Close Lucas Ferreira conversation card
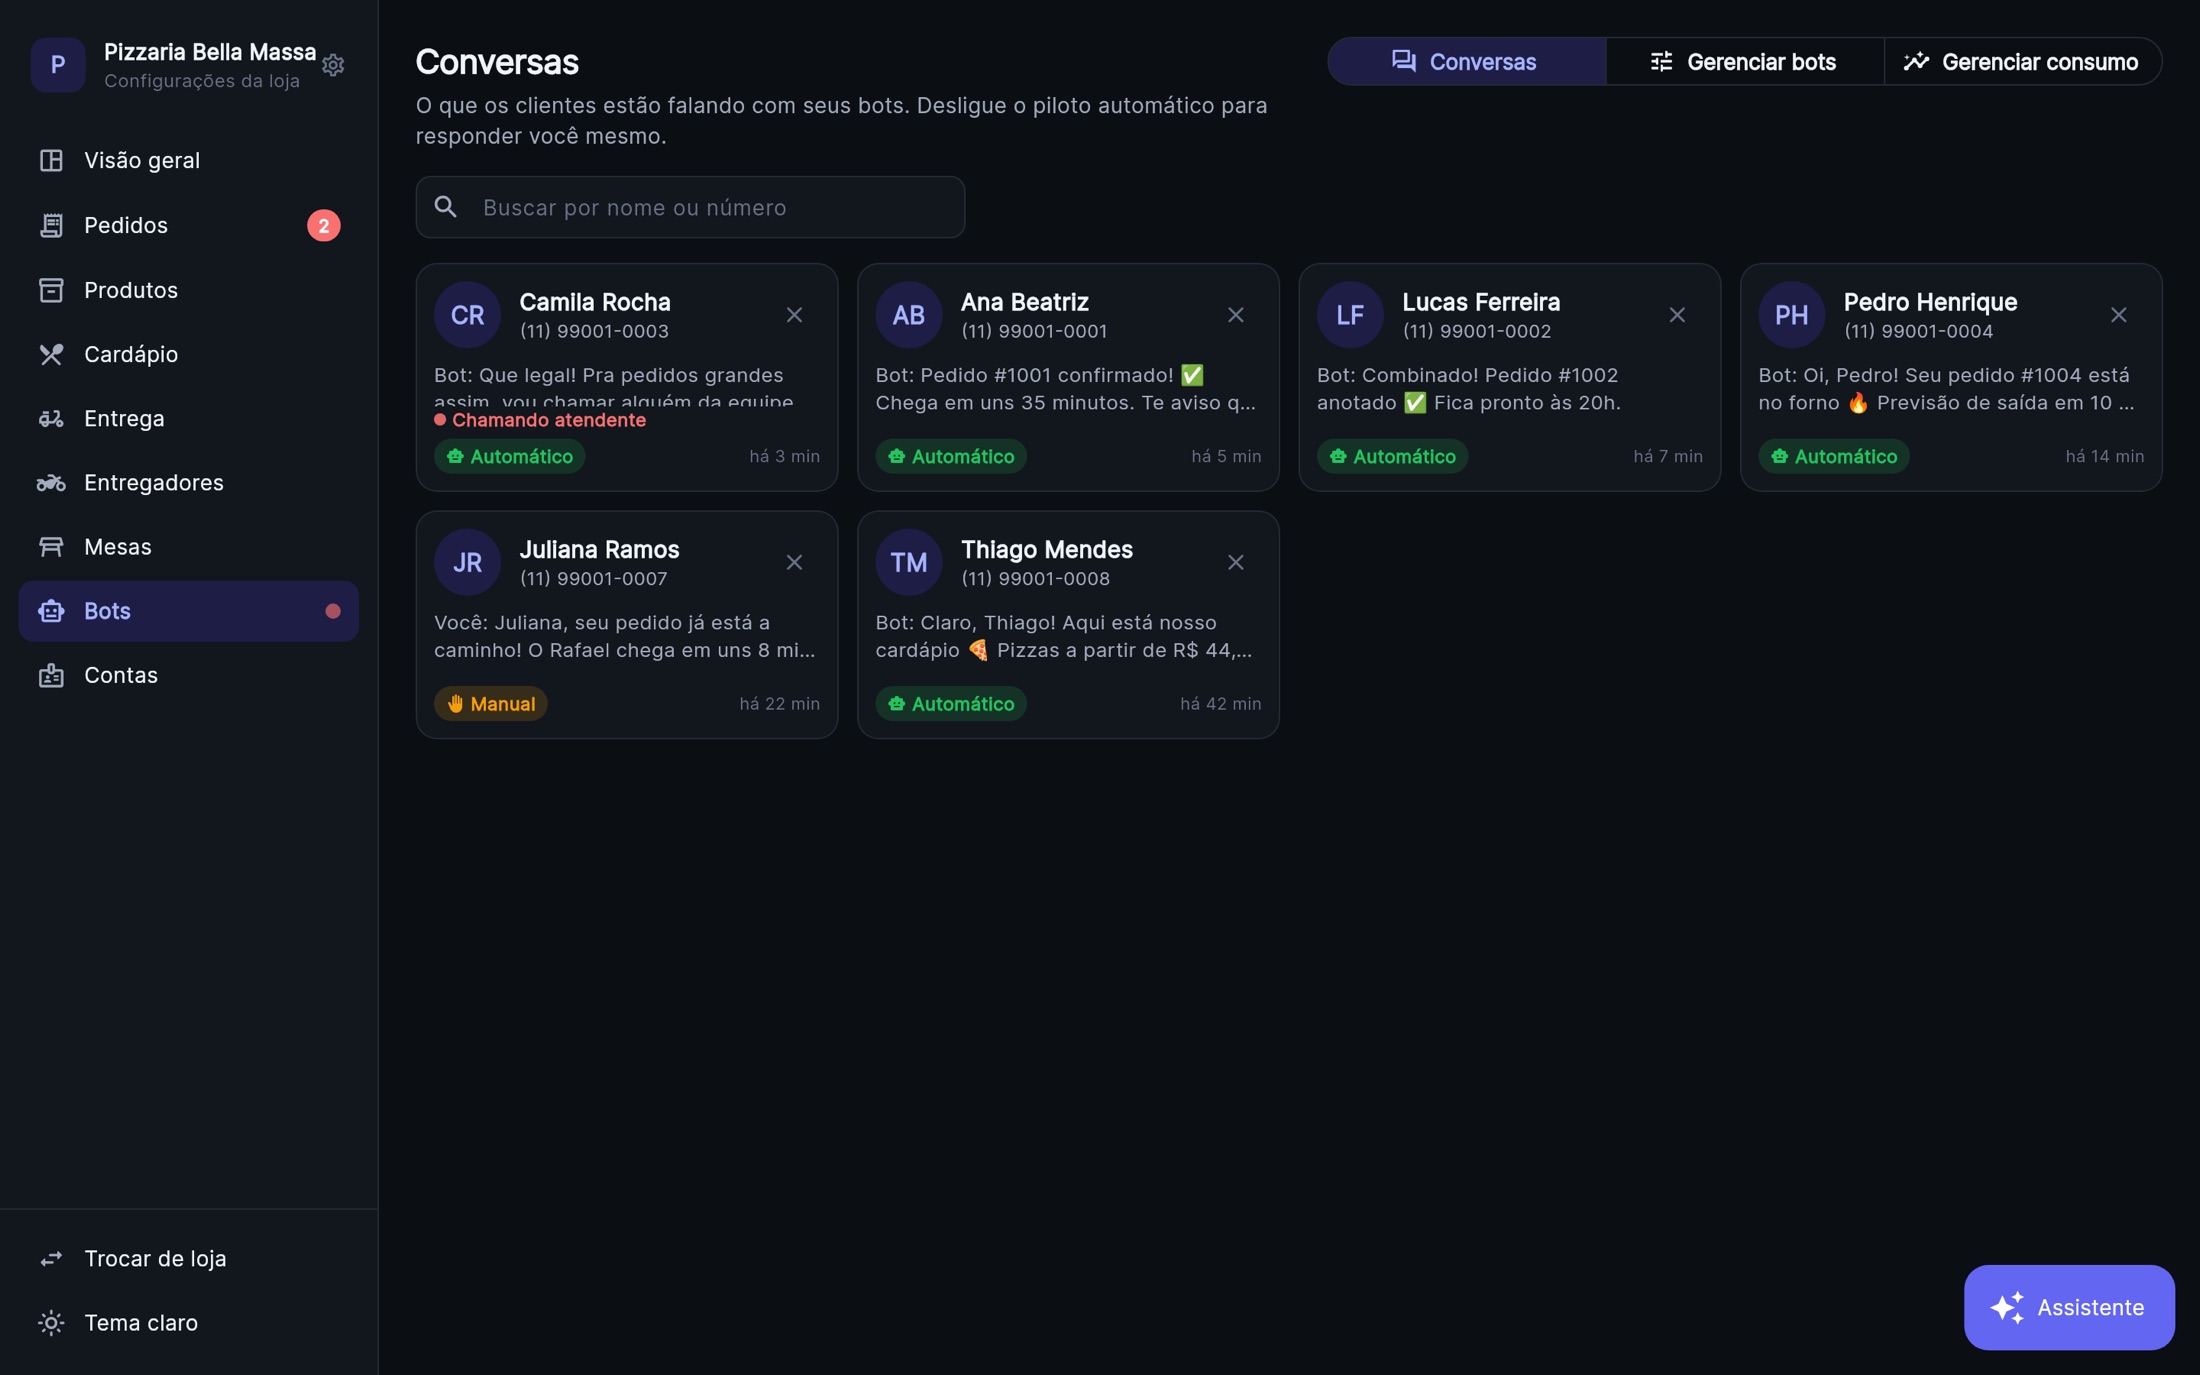The height and width of the screenshot is (1375, 2200). pyautogui.click(x=1677, y=315)
